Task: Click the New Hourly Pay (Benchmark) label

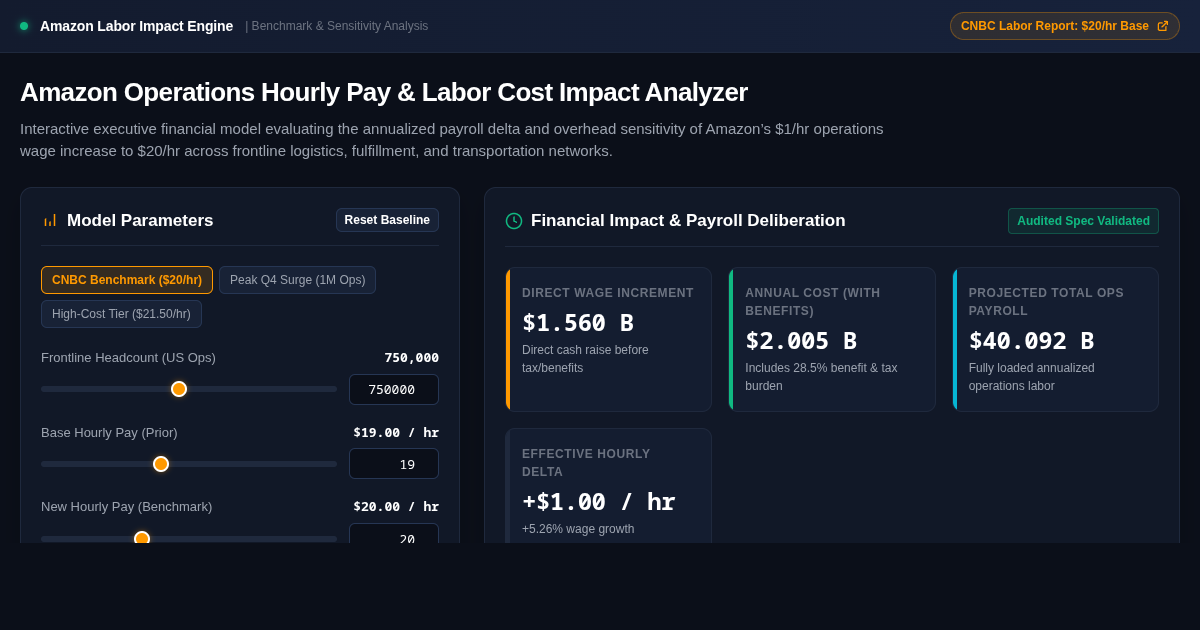Action: click(127, 507)
